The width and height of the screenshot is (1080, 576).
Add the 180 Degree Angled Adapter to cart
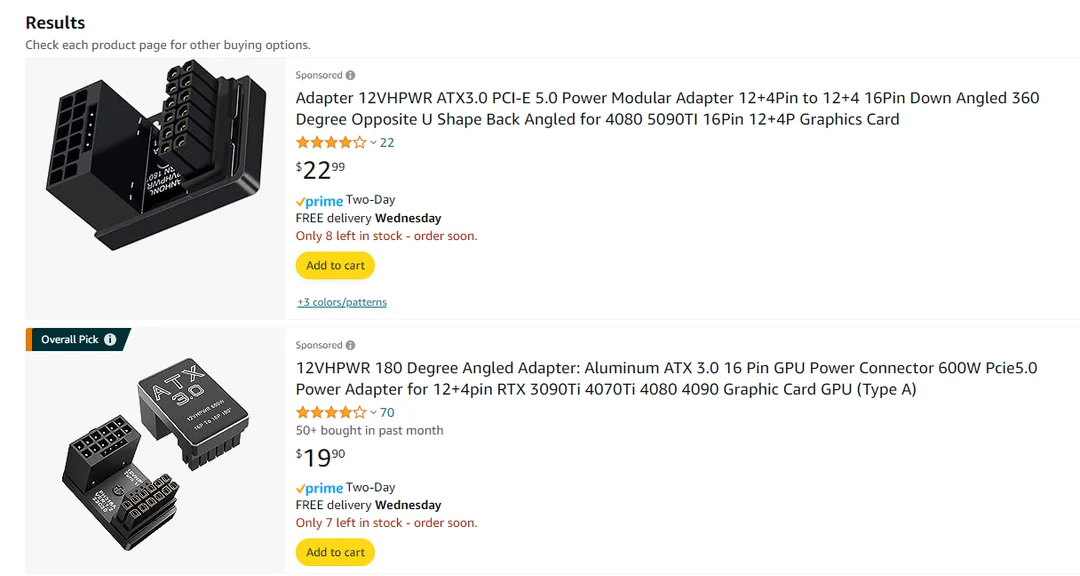coord(335,551)
